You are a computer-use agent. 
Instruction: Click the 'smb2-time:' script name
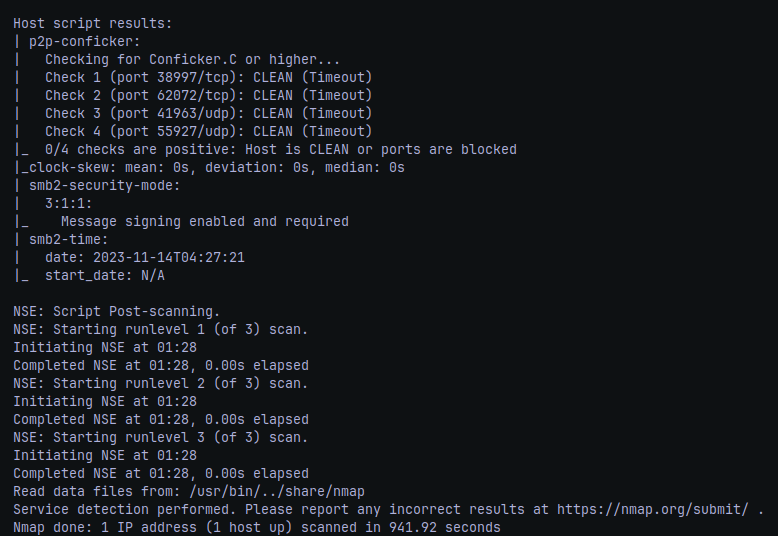pos(68,240)
